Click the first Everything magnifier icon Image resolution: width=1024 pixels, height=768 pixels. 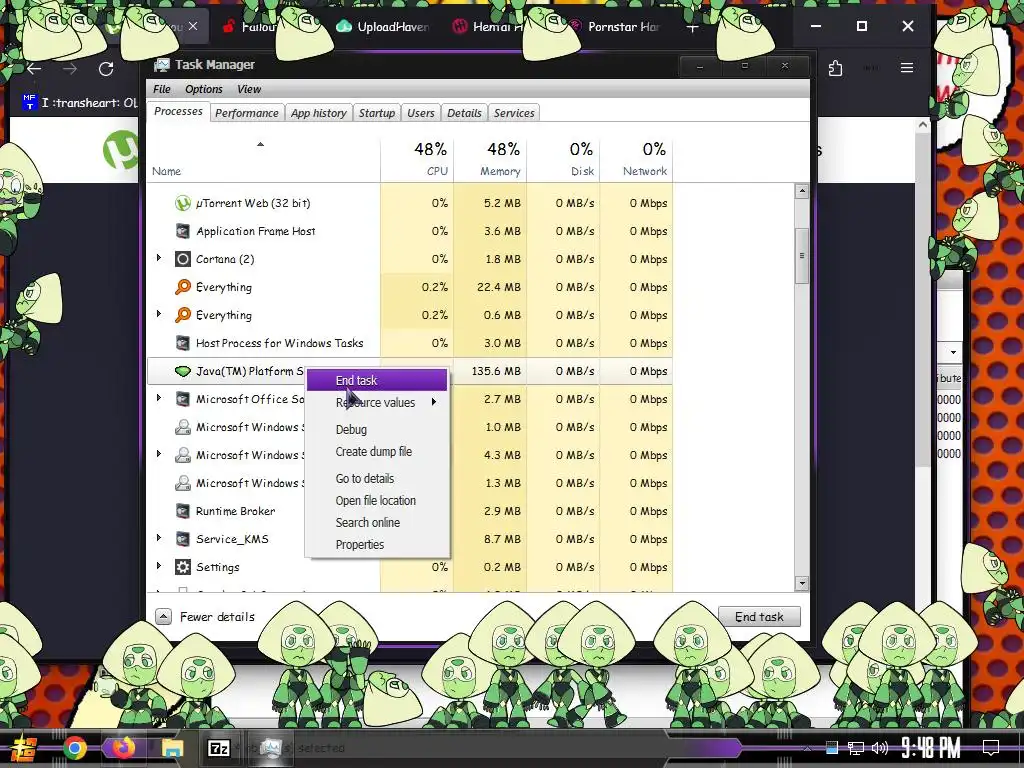click(183, 287)
